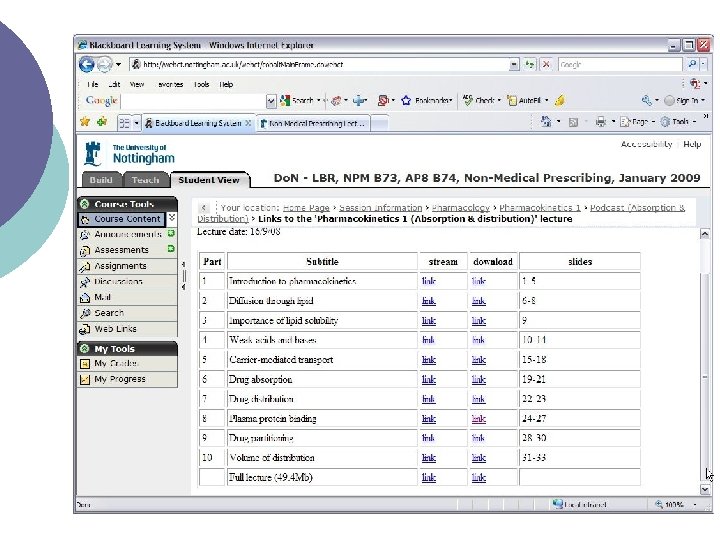Click the browser Back arrow button
720x540 pixels.
tap(86, 64)
